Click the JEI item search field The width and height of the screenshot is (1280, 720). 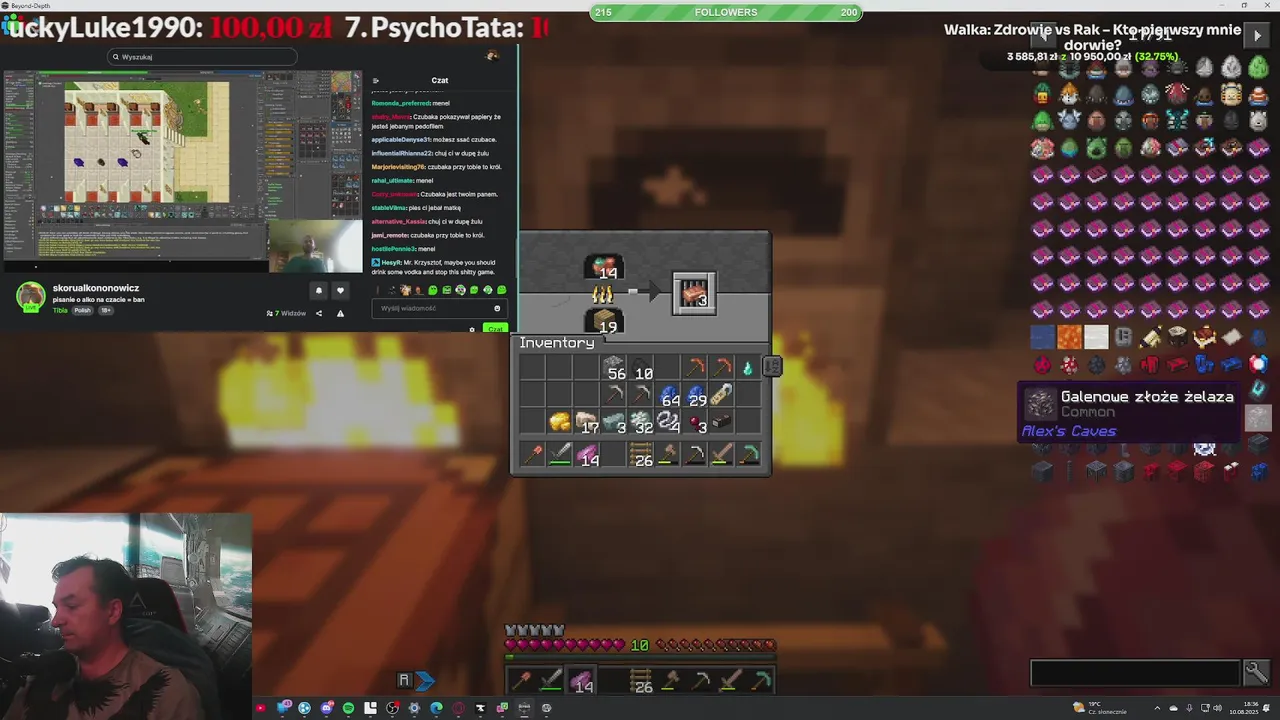[x=1135, y=673]
